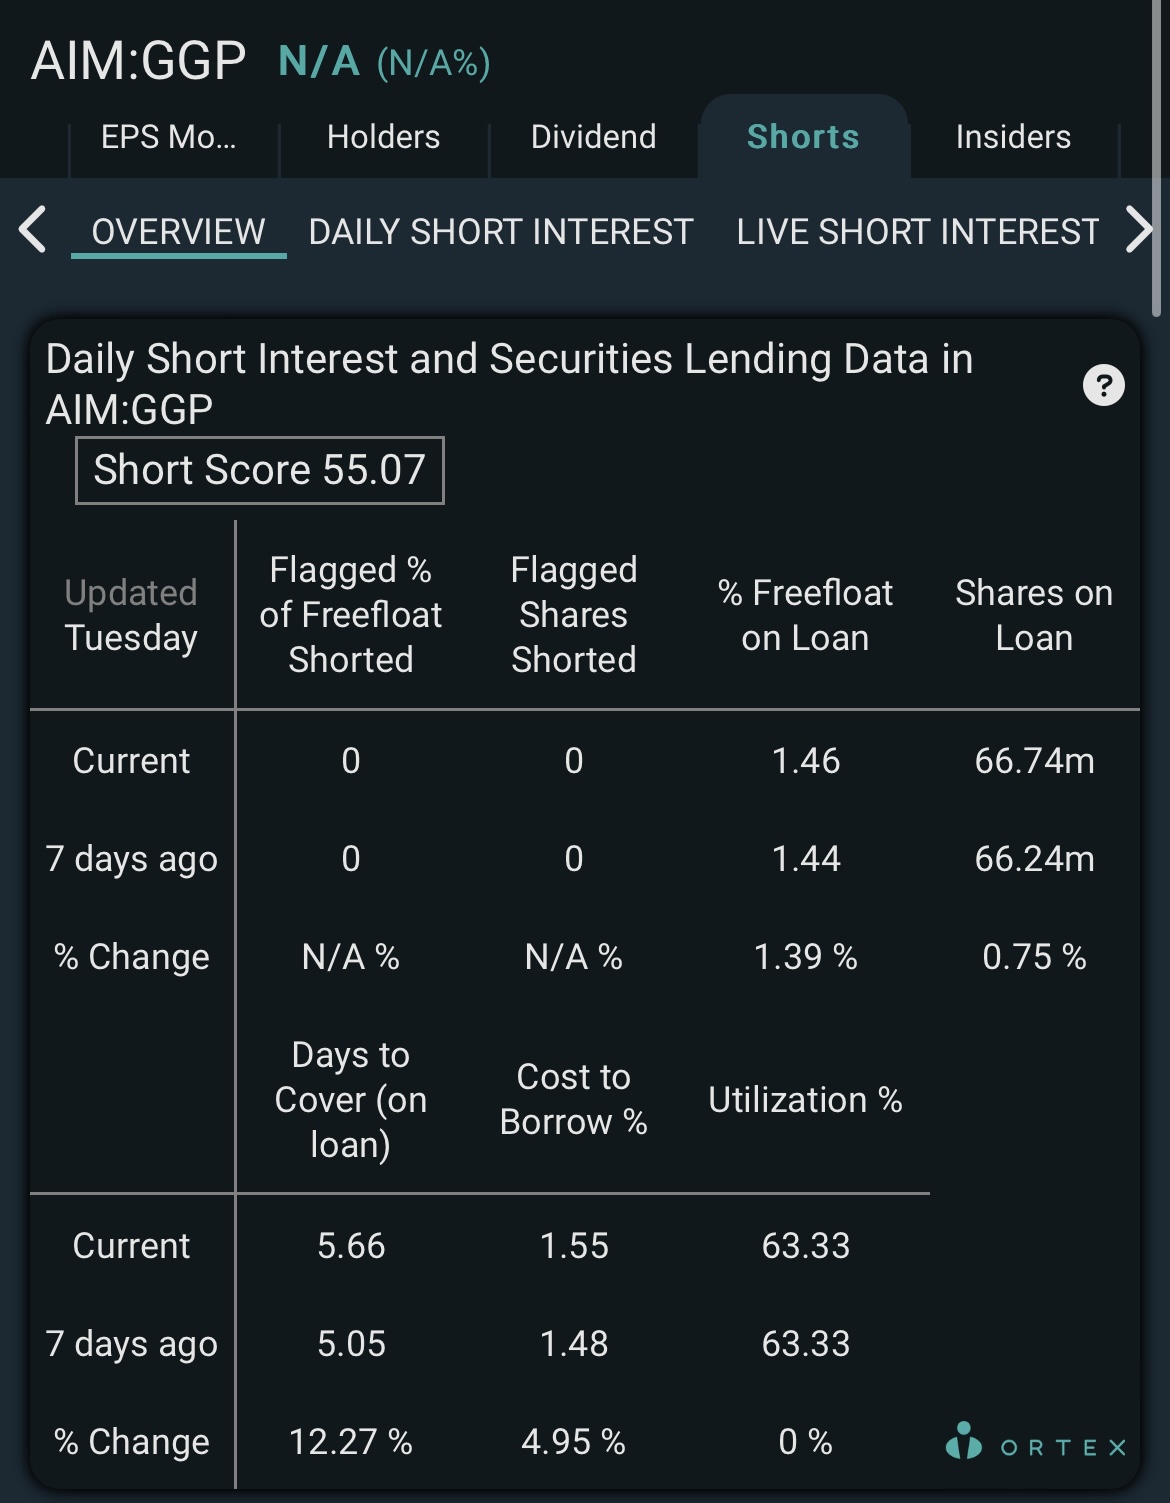Image resolution: width=1170 pixels, height=1503 pixels.
Task: Open DAILY SHORT INTEREST sub-tab
Action: click(501, 232)
